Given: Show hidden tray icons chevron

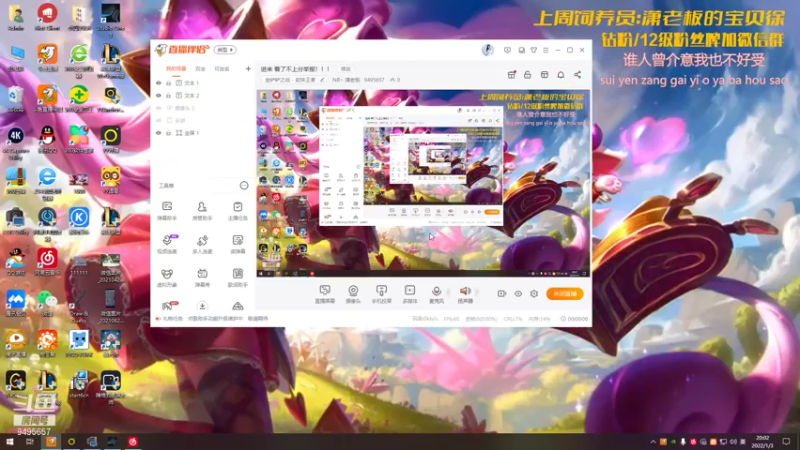Looking at the screenshot, I should tap(653, 442).
